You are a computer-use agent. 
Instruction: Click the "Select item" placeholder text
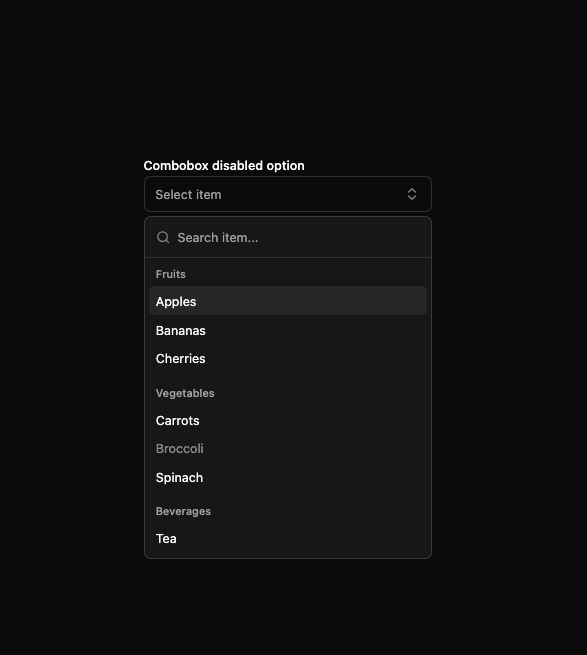[x=188, y=194]
